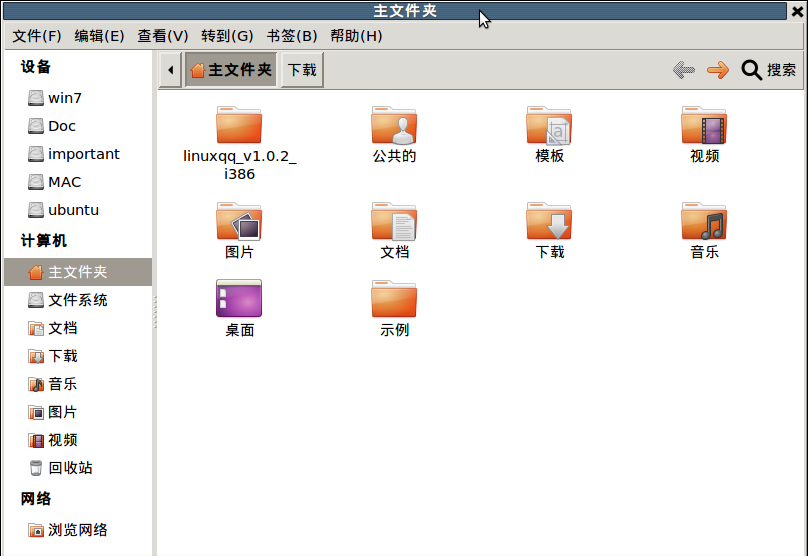Click the 下载 path bar button

pos(302,70)
